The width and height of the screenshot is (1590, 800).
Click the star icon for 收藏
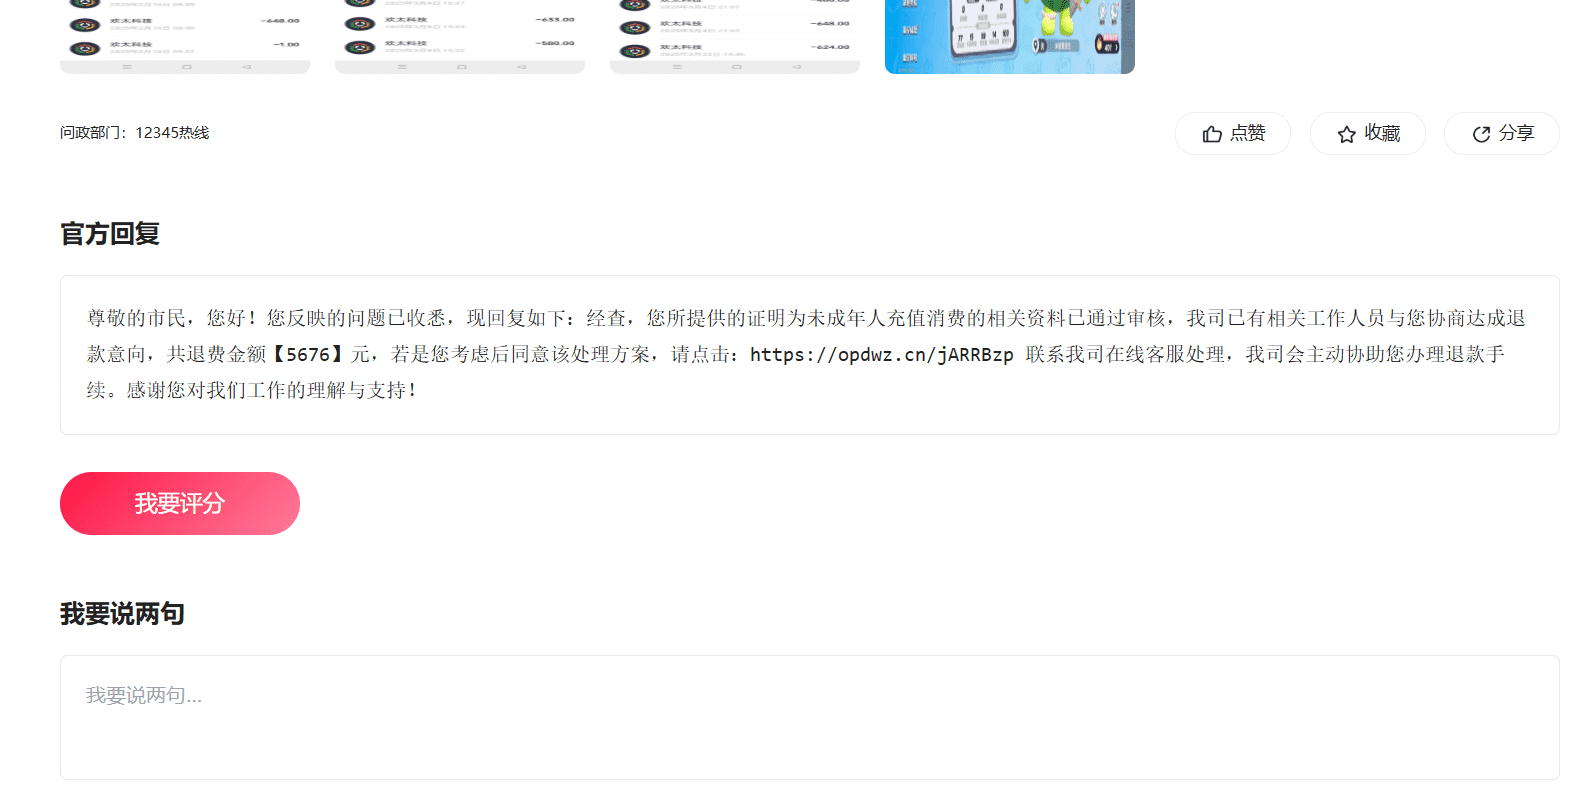point(1347,134)
